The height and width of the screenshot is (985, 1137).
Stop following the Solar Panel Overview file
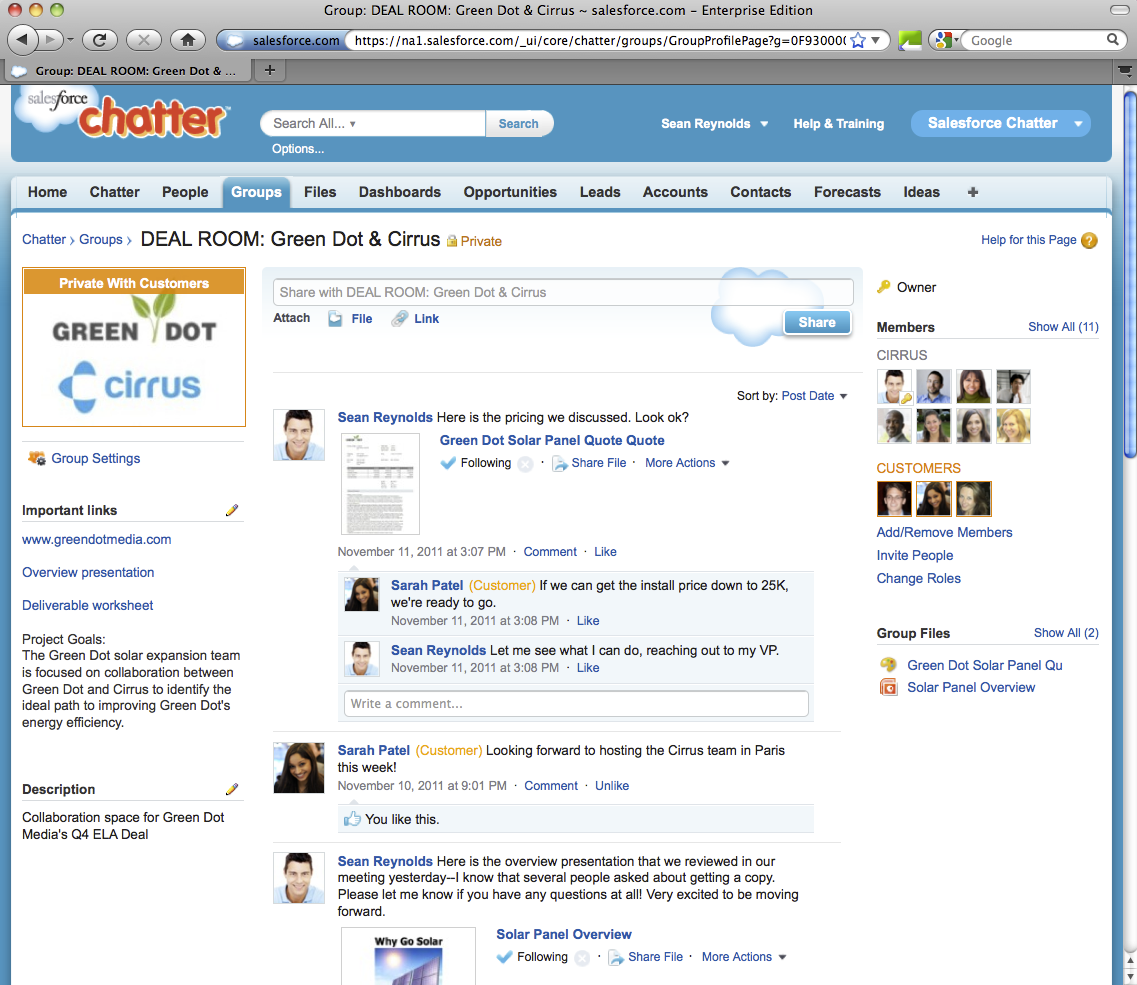582,958
